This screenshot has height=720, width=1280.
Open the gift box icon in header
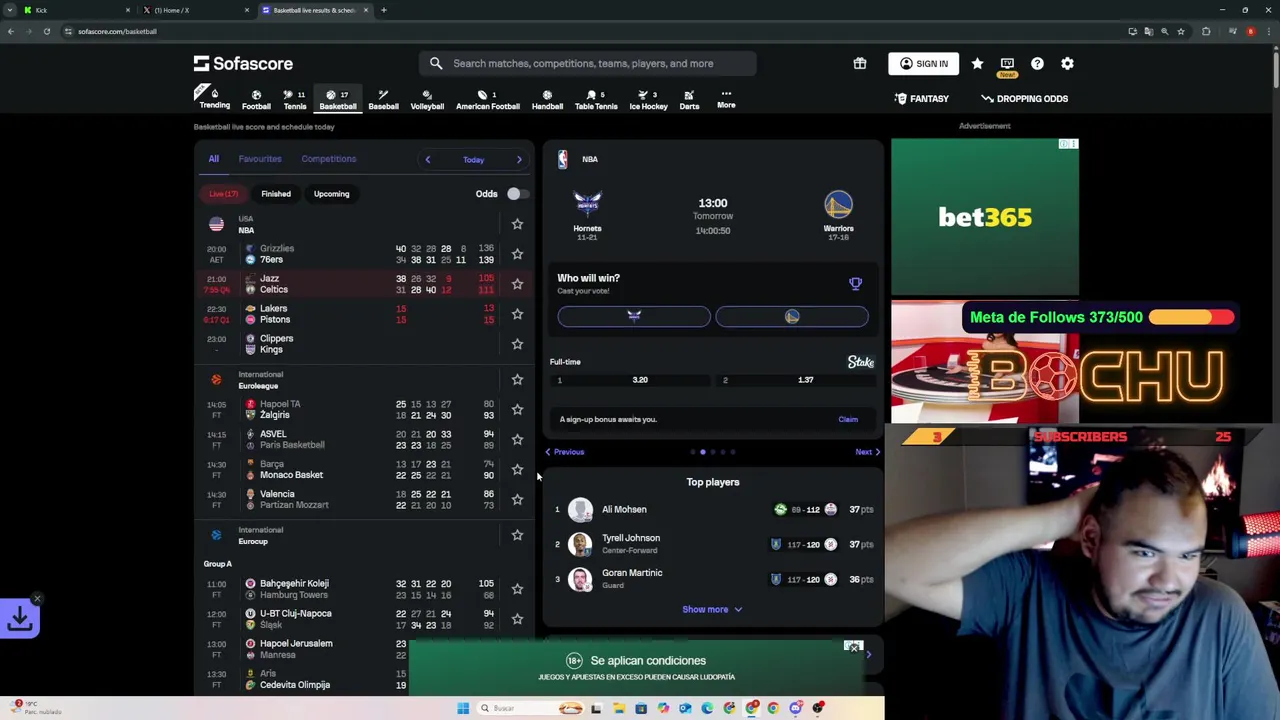(859, 63)
